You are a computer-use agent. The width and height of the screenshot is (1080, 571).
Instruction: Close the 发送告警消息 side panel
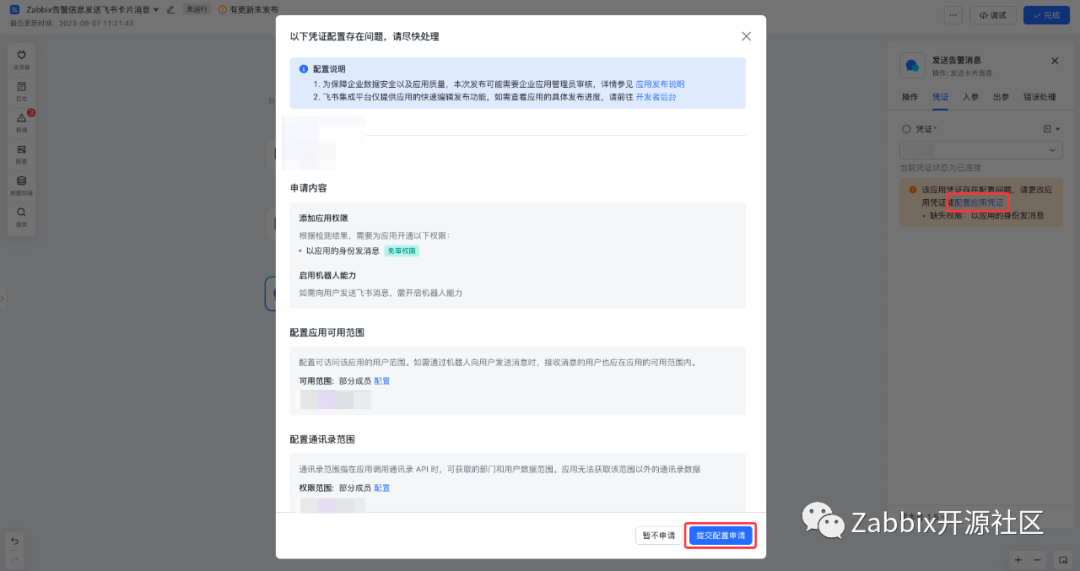pyautogui.click(x=1055, y=61)
